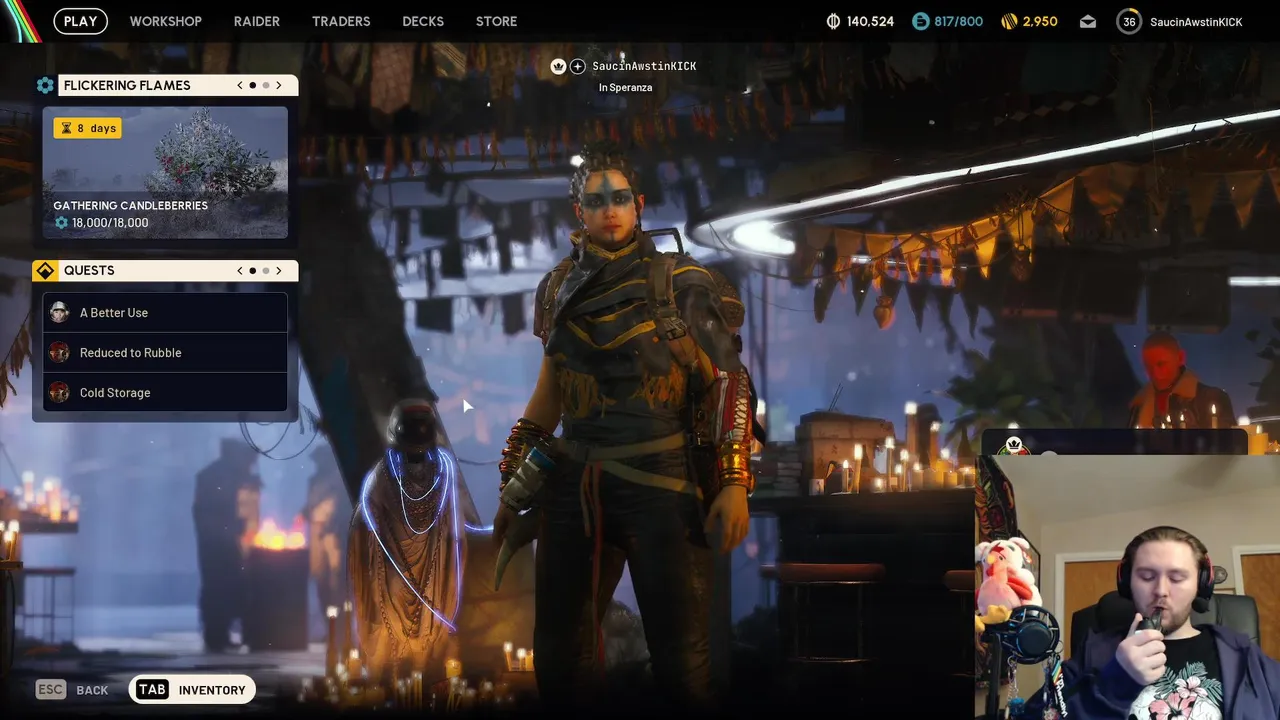
Task: Click the In Speranza status text
Action: pos(625,87)
